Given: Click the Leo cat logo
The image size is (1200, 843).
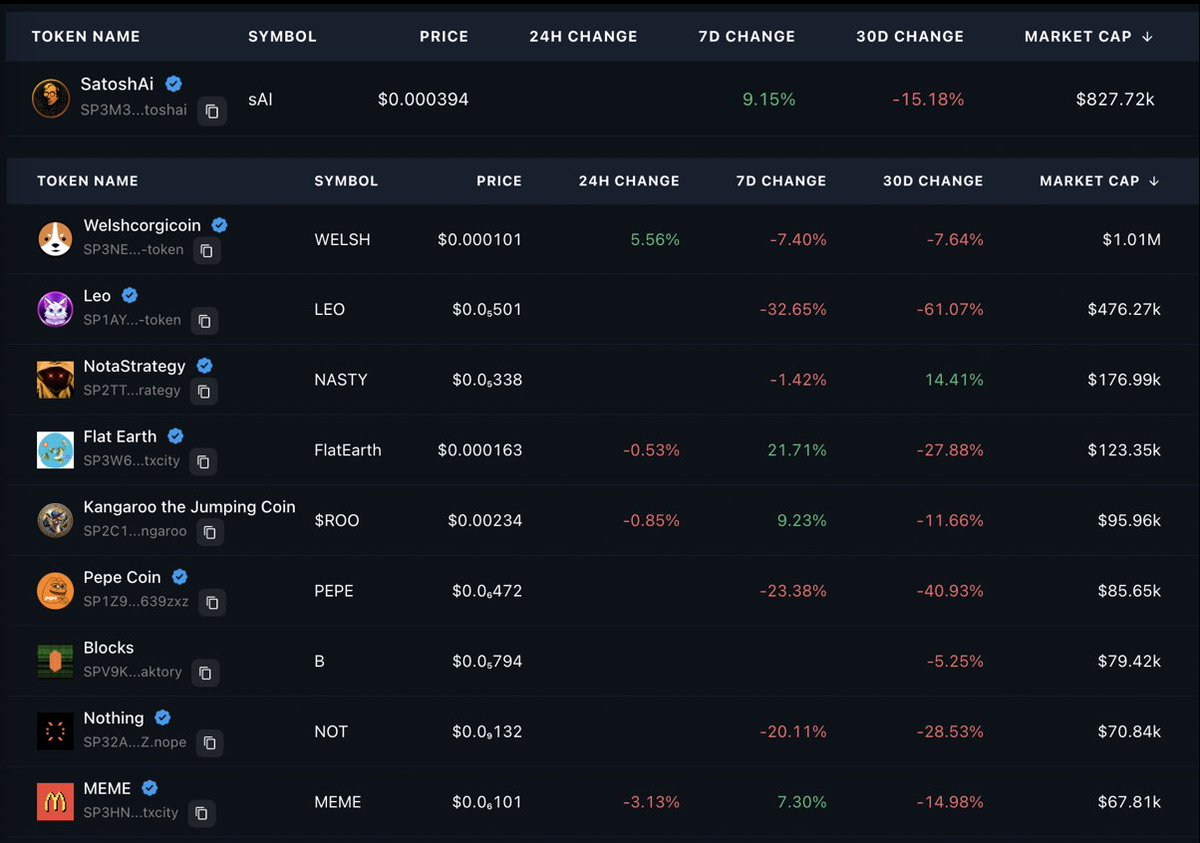Looking at the screenshot, I should [55, 309].
